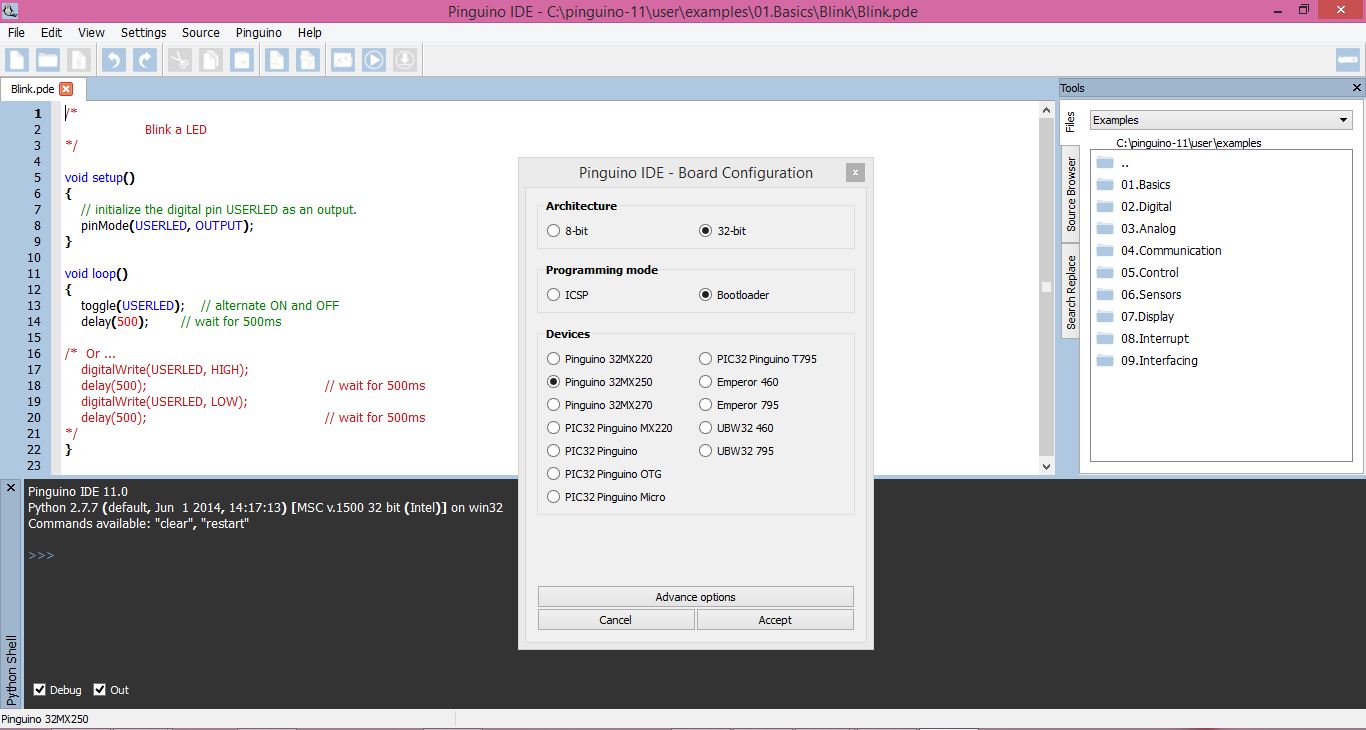Select PIC32 Pinguino OTG device
The width and height of the screenshot is (1366, 730).
[x=604, y=474]
